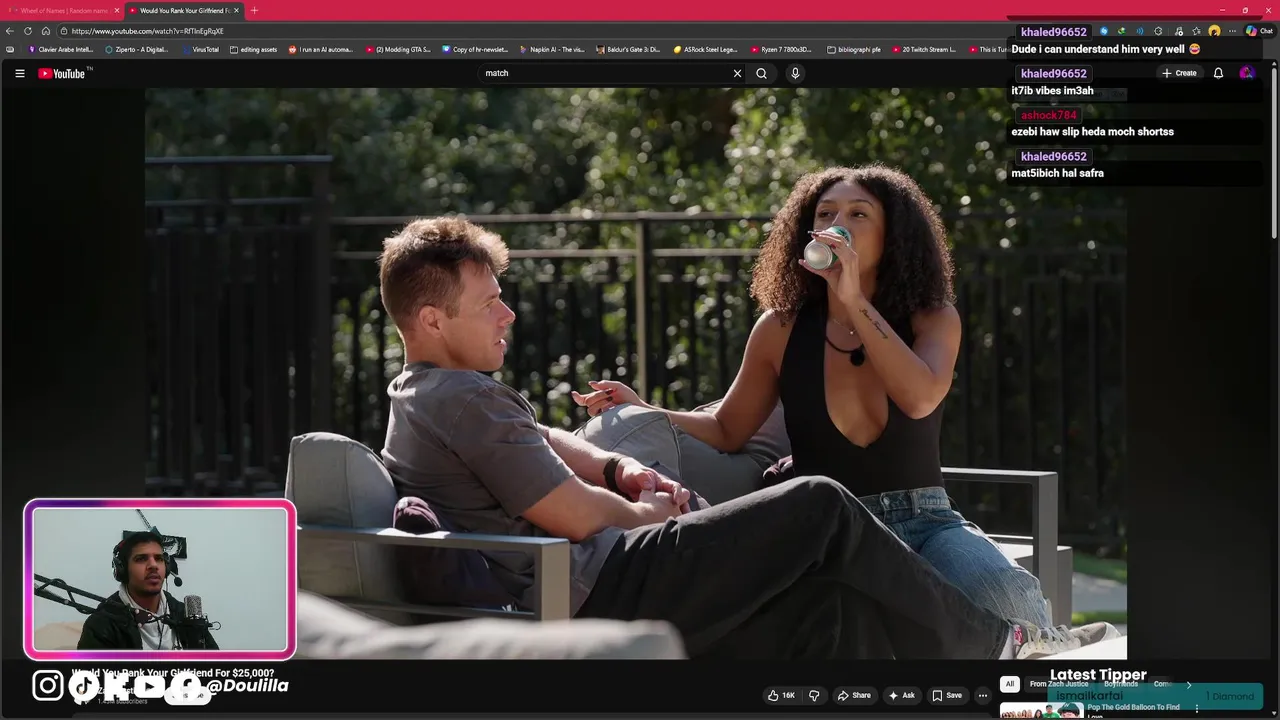Open browser settings three-dot menu
The height and width of the screenshot is (720, 1280).
(1231, 31)
